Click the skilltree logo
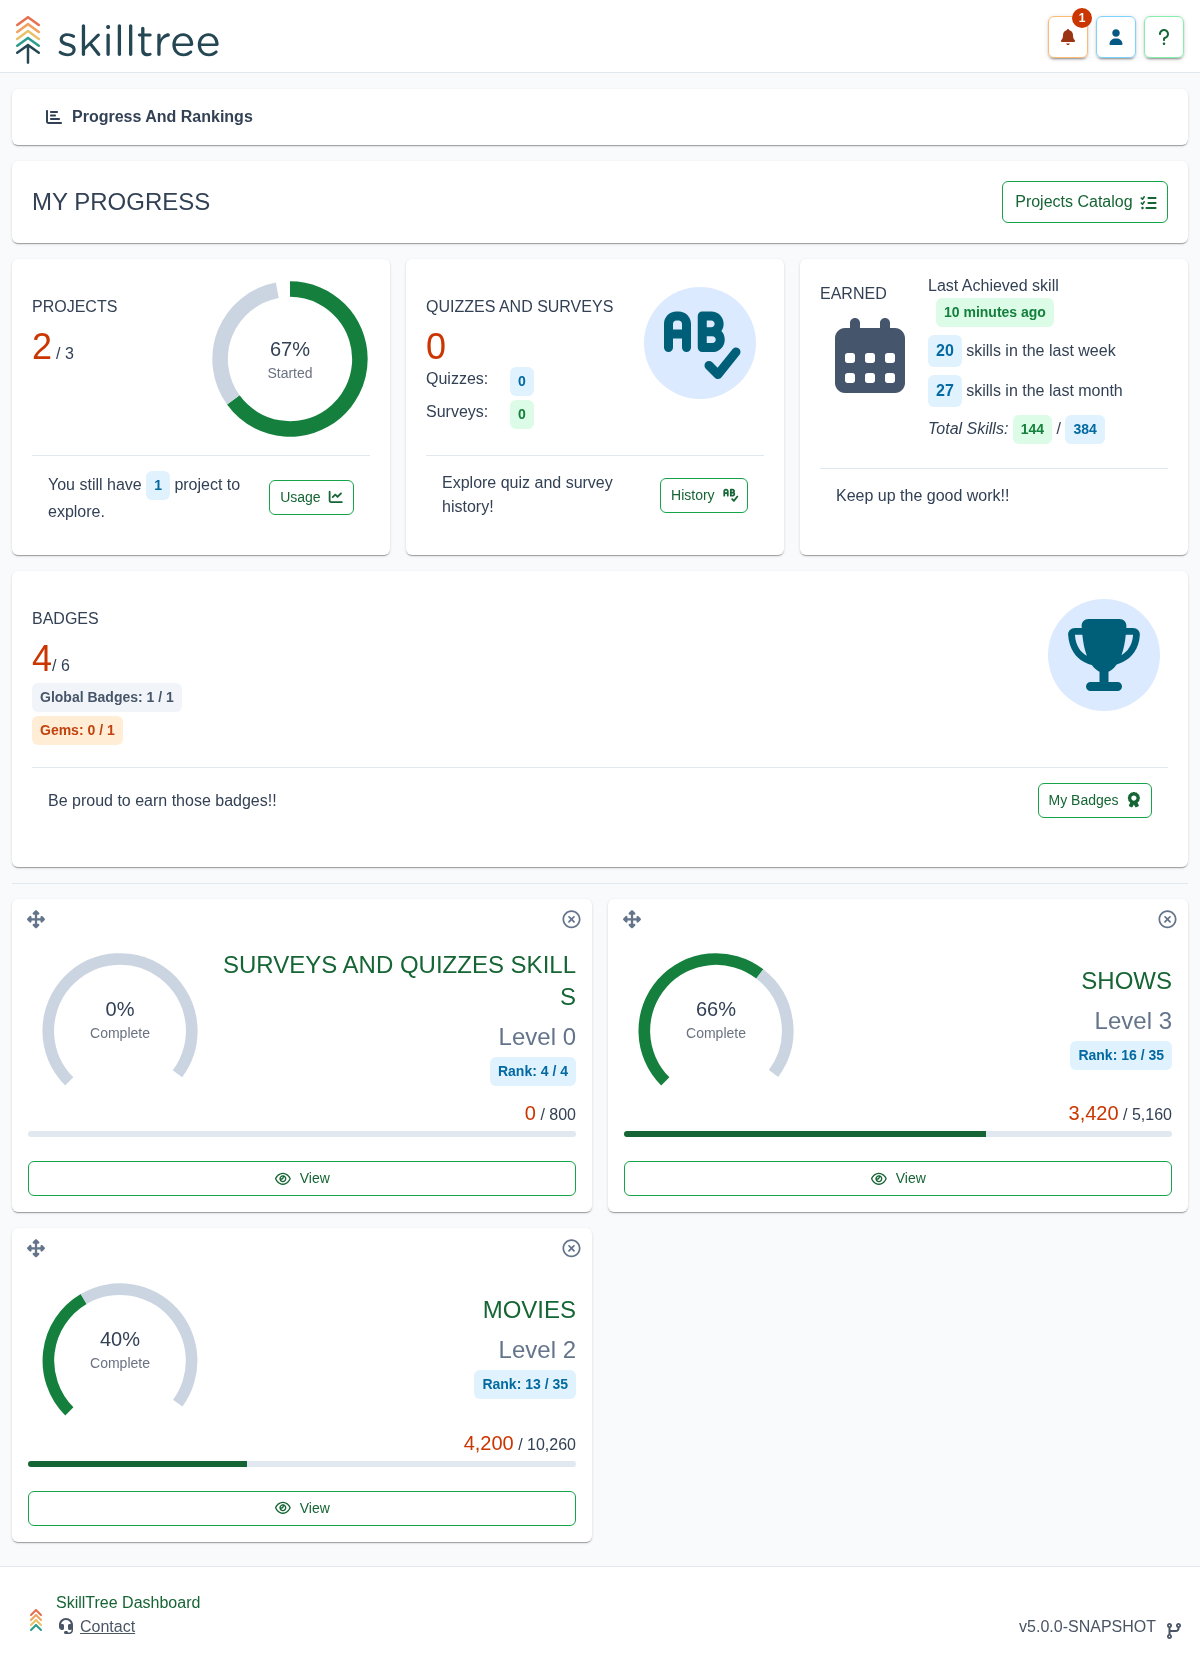The width and height of the screenshot is (1200, 1663). [x=117, y=40]
